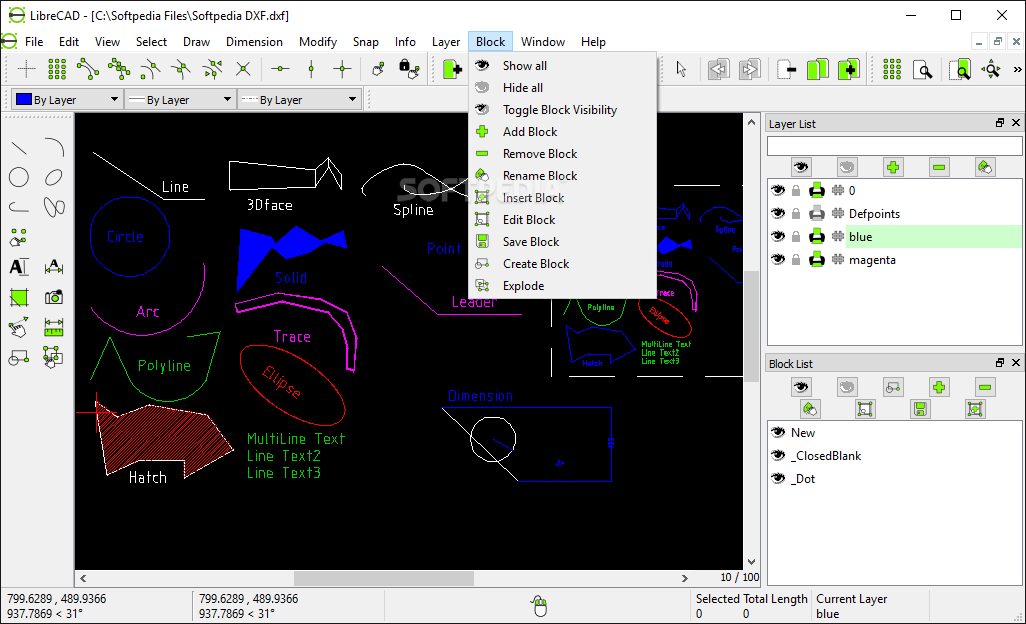The width and height of the screenshot is (1026, 624).
Task: Click the drawing's vertical scrollbar down arrow
Action: [751, 562]
